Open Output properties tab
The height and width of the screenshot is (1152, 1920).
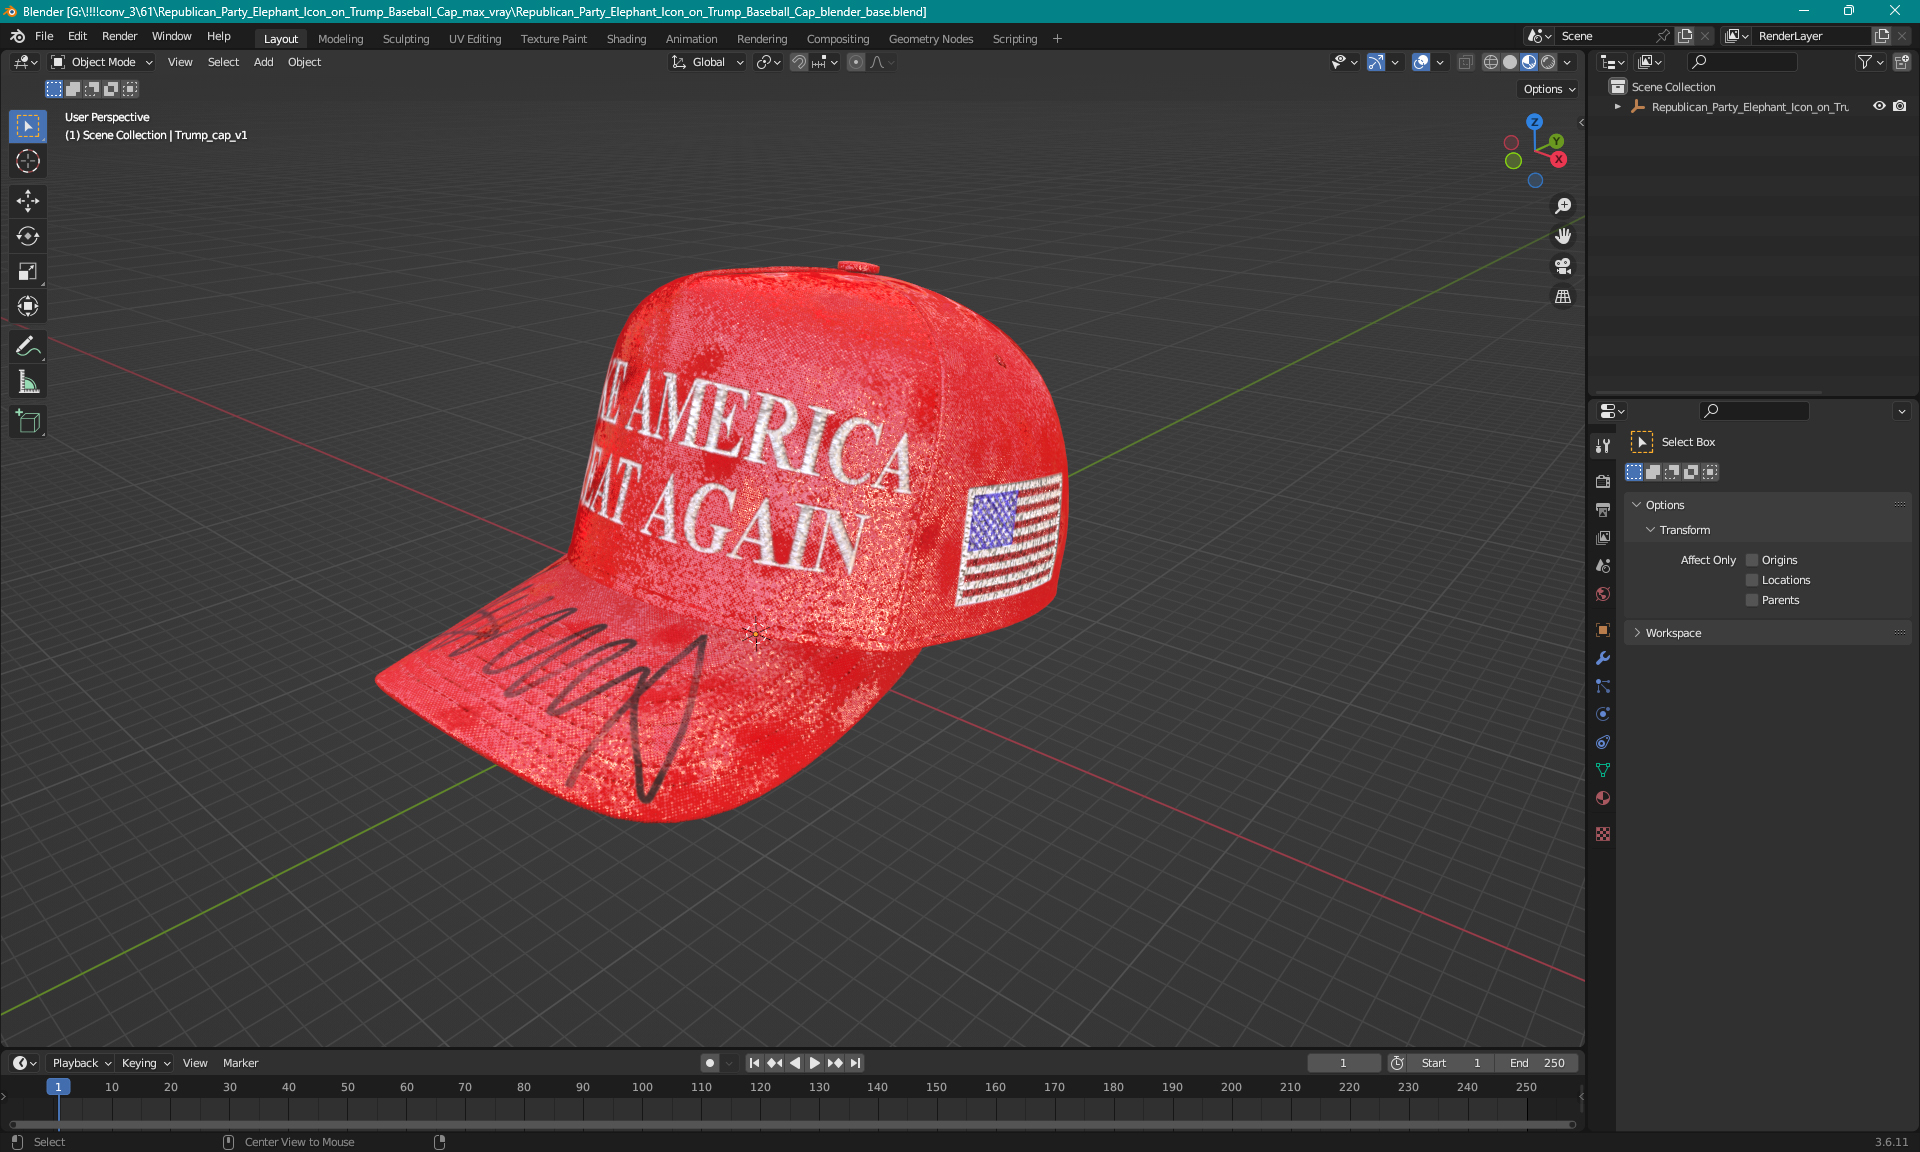[1603, 509]
